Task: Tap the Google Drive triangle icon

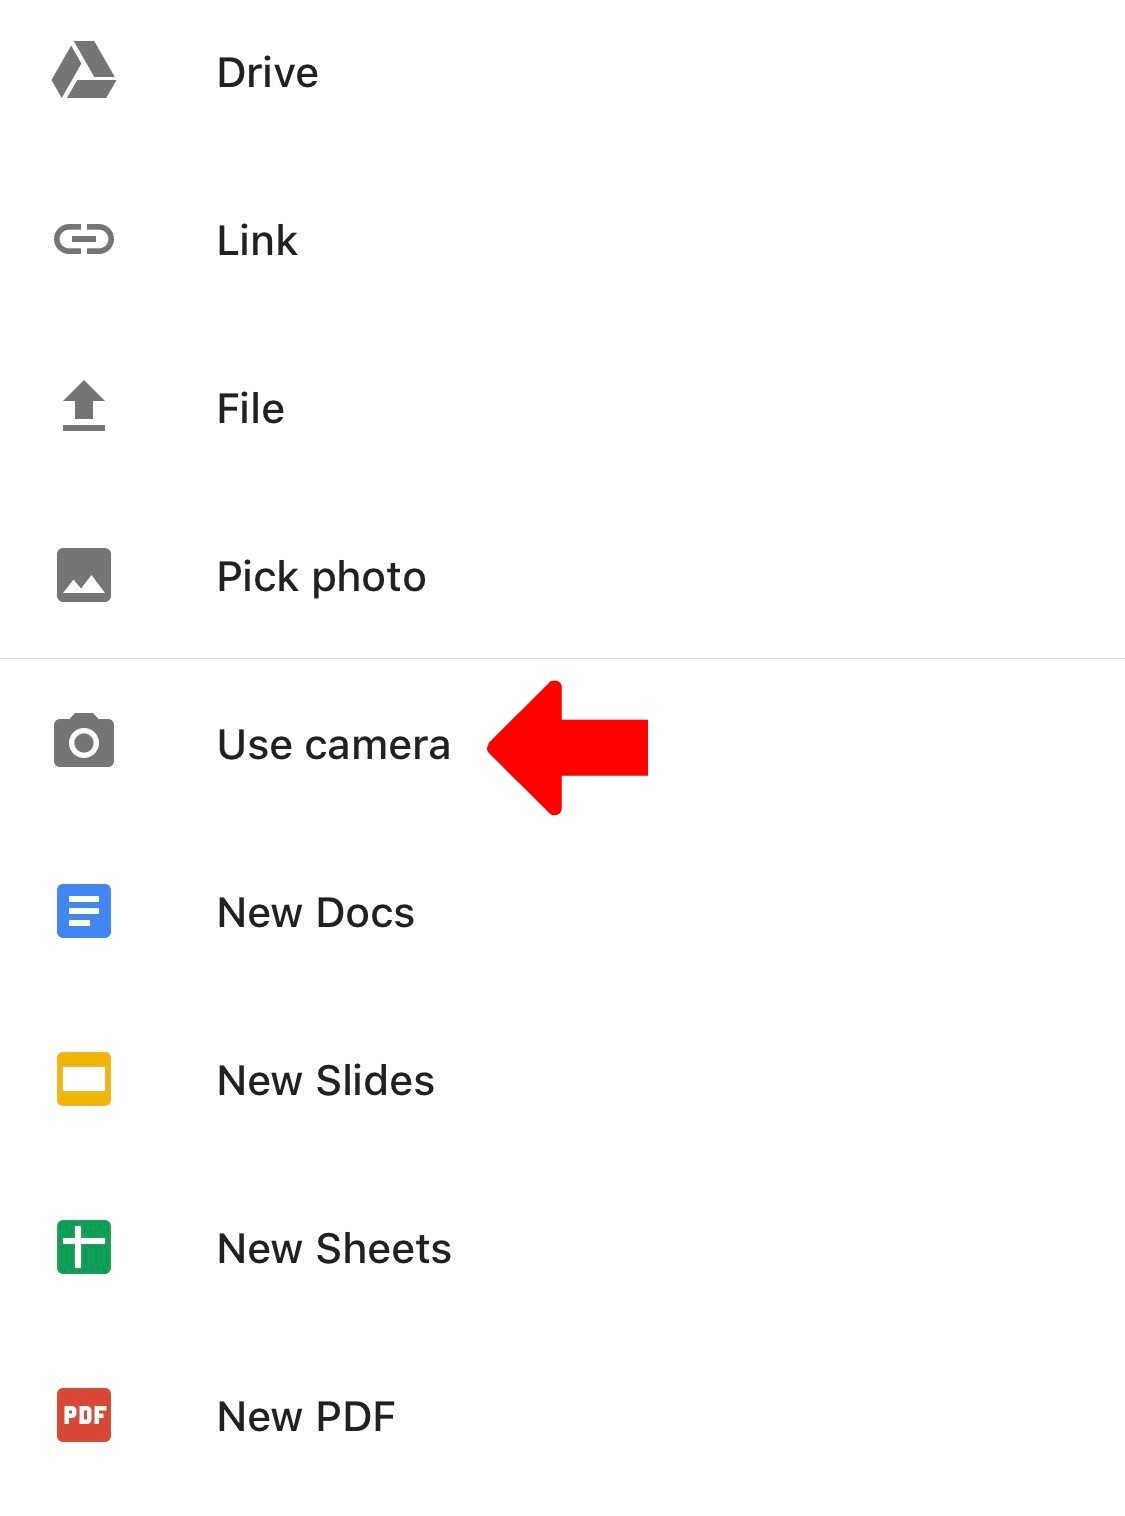Action: [84, 71]
